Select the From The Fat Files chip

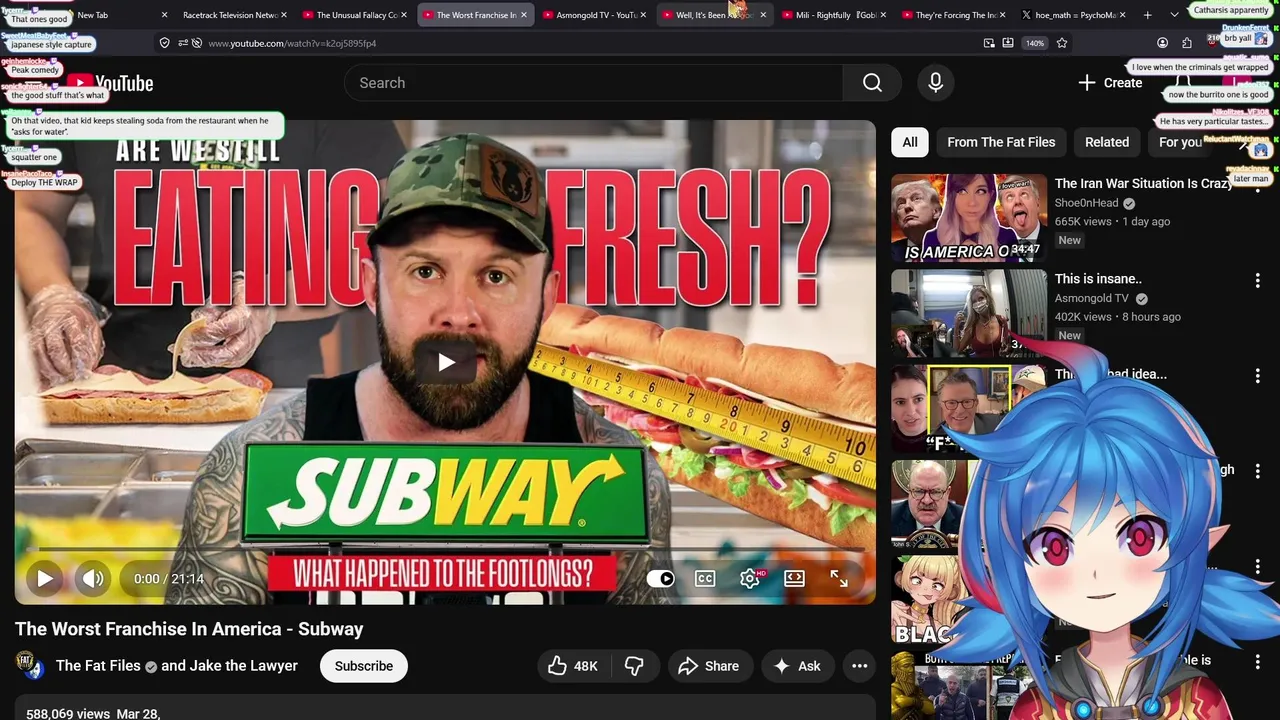click(1001, 142)
